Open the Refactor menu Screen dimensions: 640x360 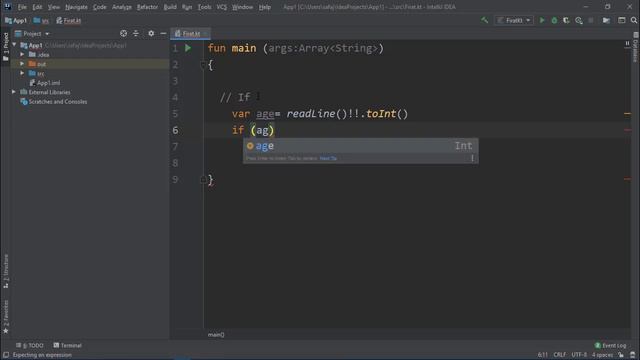pyautogui.click(x=147, y=7)
